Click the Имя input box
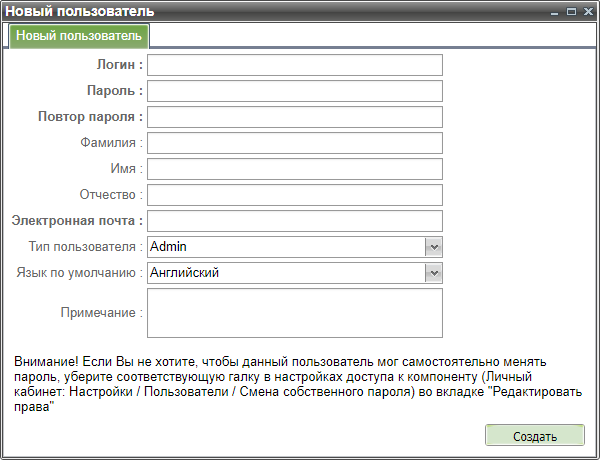Viewport: 600px width, 460px height. coord(294,169)
